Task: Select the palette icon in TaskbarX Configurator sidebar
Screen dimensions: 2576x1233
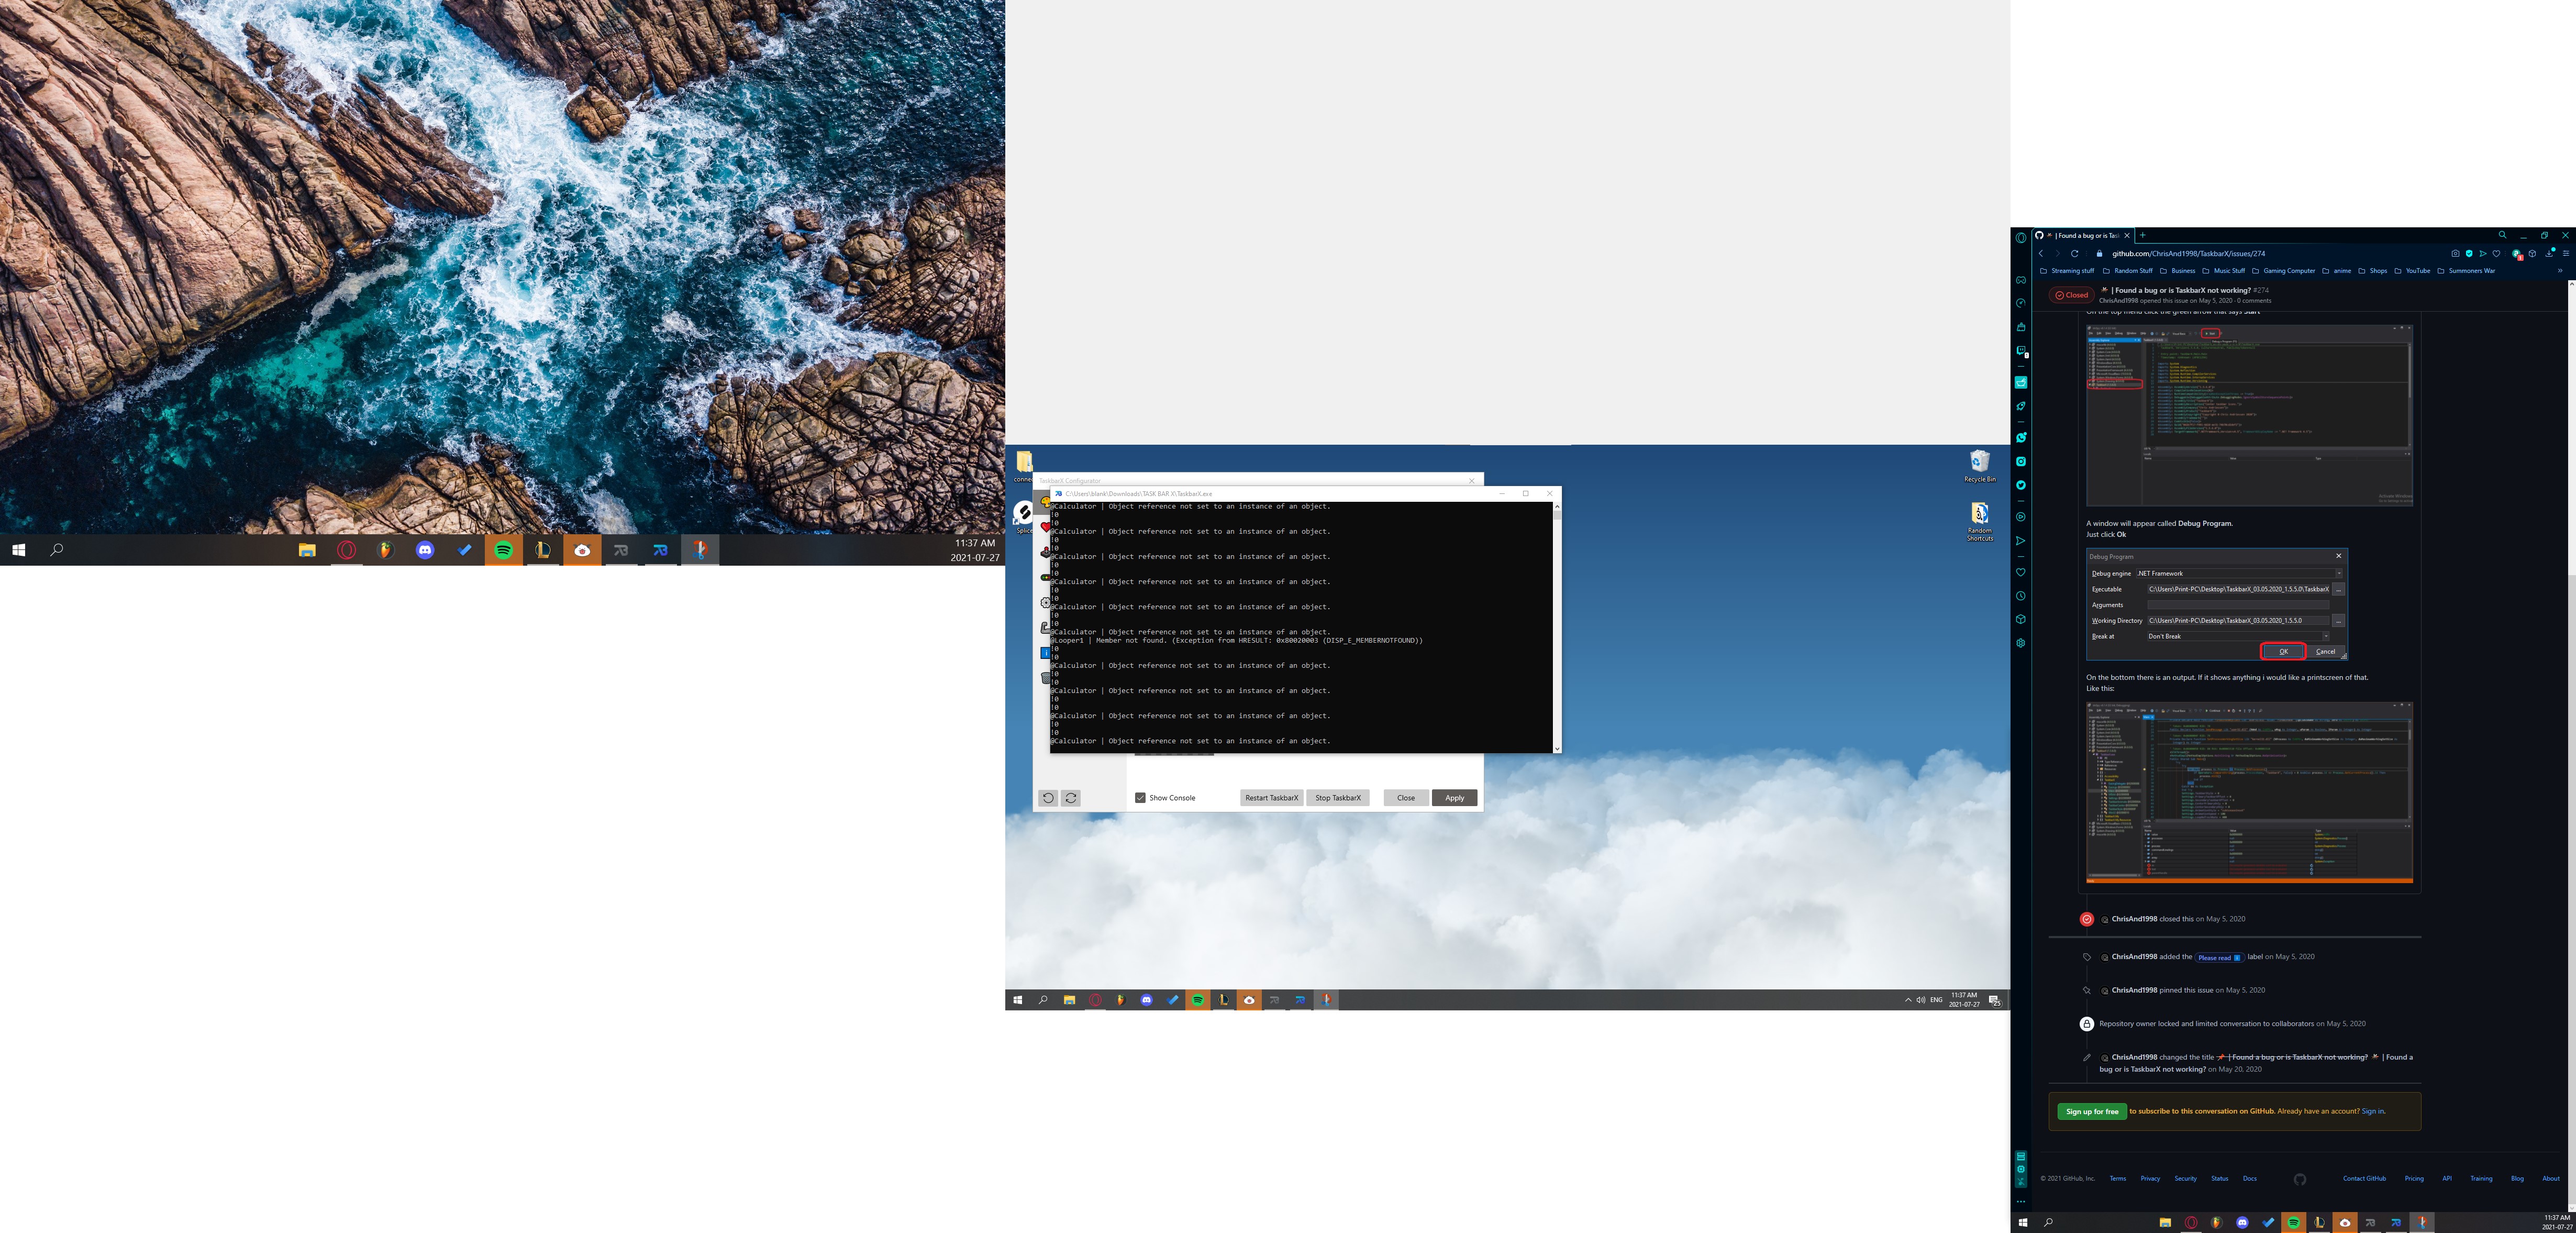Action: click(1046, 503)
